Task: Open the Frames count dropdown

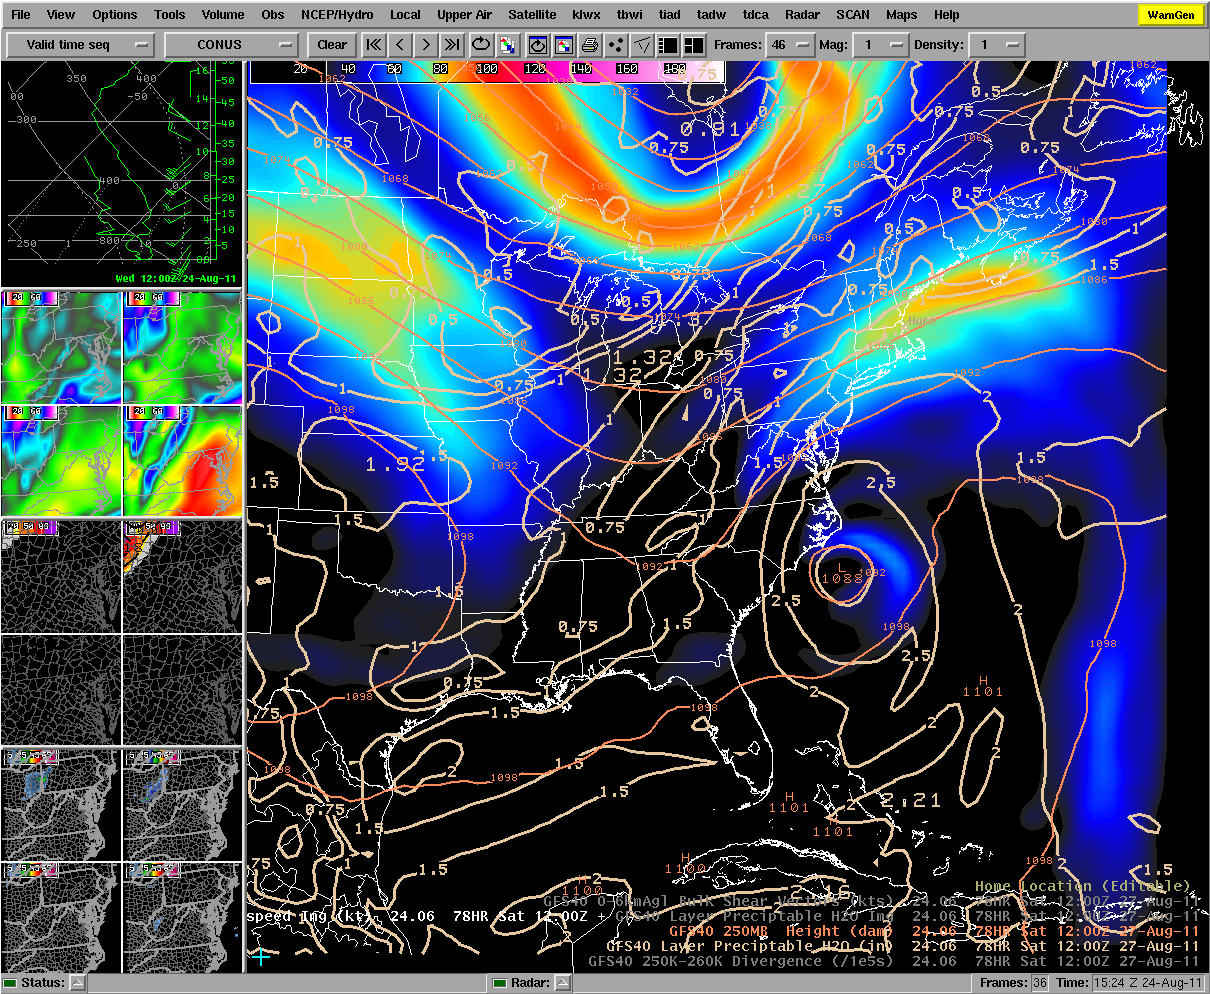Action: [790, 45]
